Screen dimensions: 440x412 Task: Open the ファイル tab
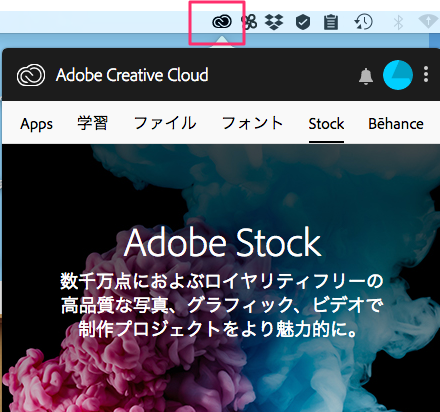[x=165, y=123]
